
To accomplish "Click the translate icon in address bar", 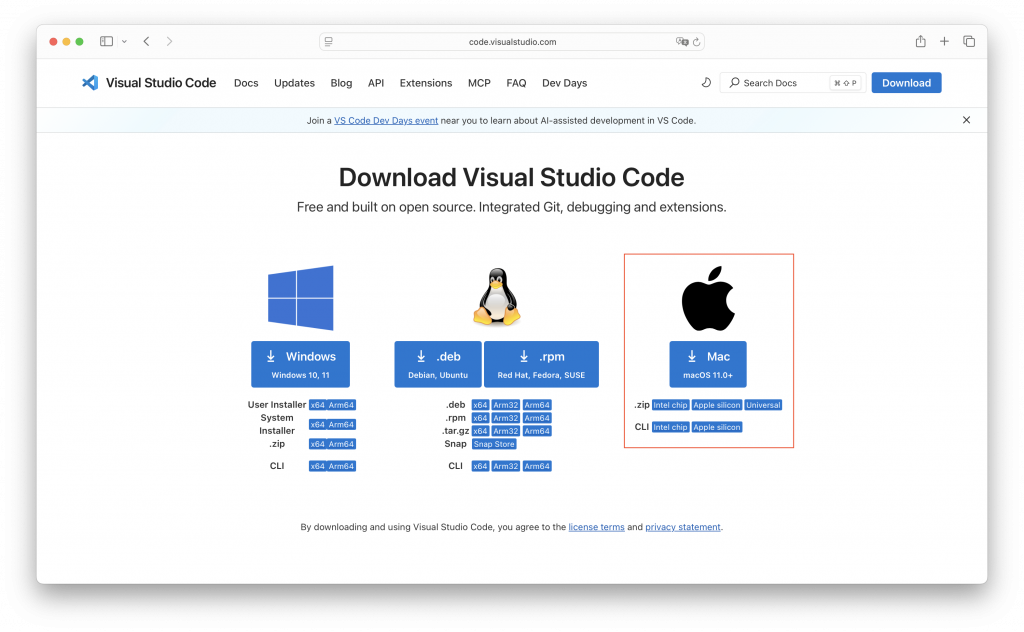I will (x=682, y=42).
